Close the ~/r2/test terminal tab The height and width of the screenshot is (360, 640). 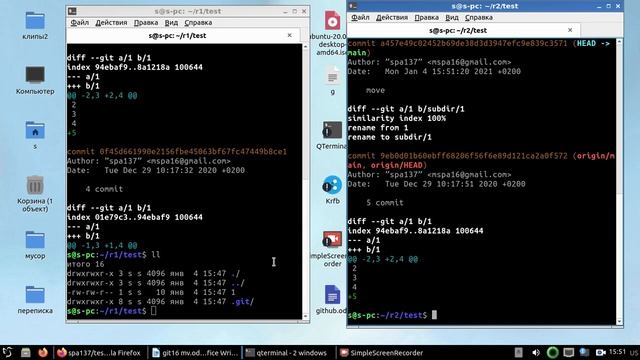[570, 30]
